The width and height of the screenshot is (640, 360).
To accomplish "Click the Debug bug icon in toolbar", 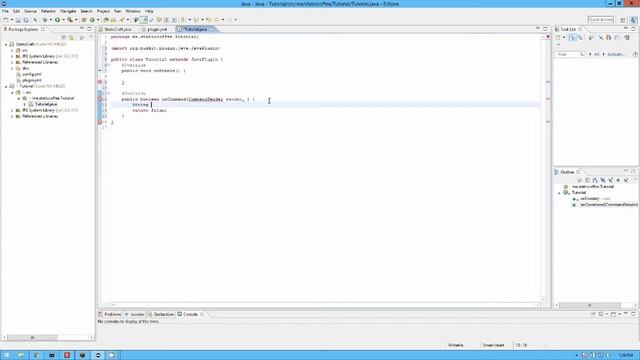I will [x=45, y=20].
